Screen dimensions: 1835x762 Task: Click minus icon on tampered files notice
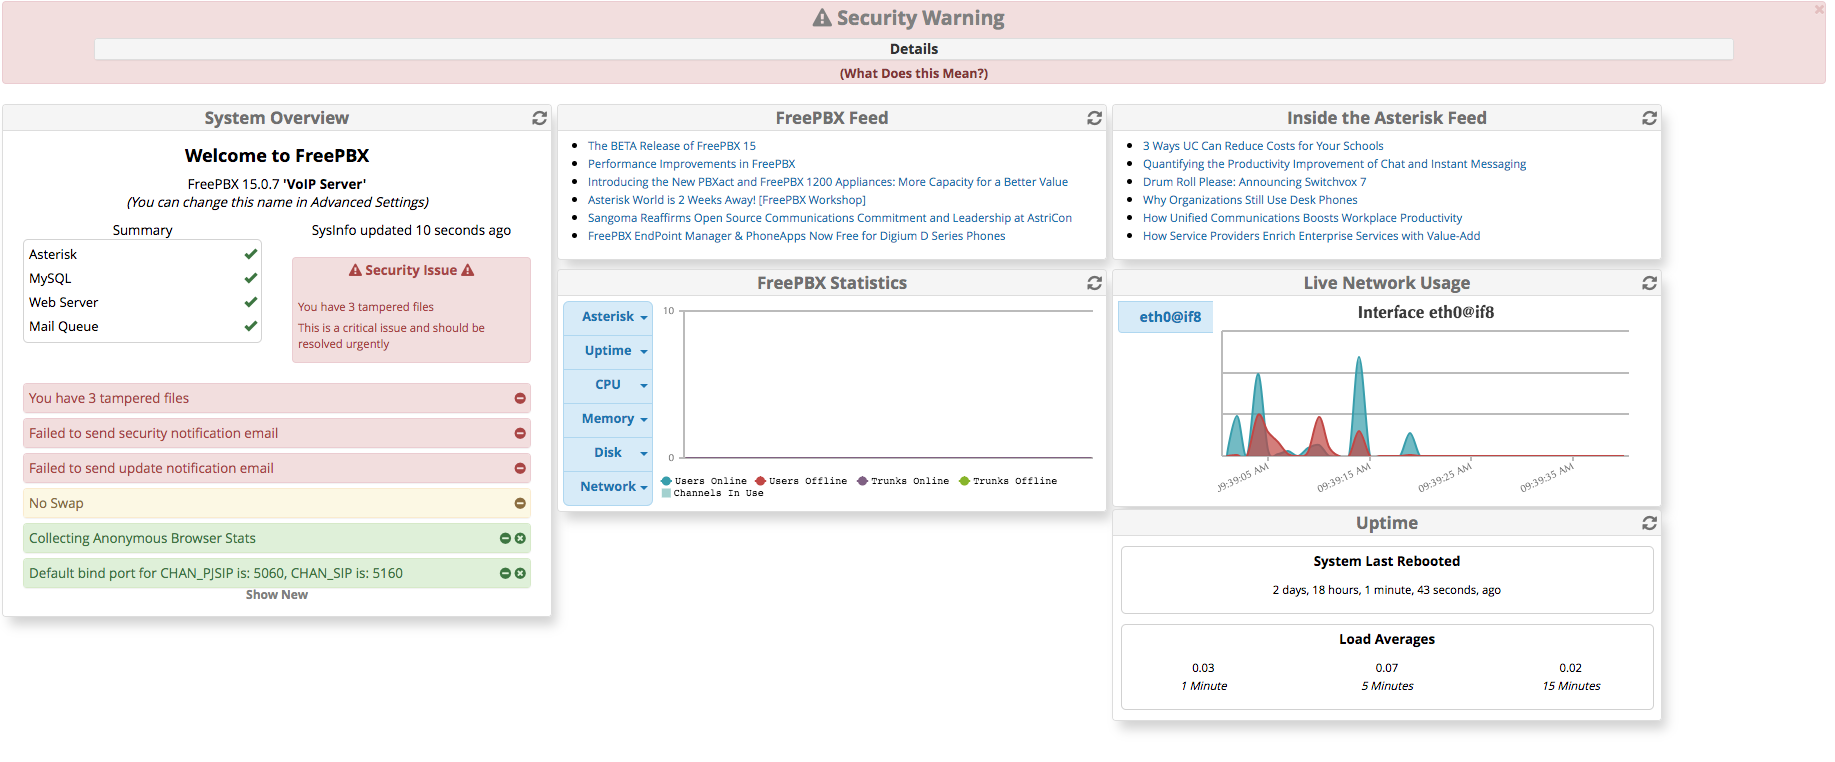(520, 398)
